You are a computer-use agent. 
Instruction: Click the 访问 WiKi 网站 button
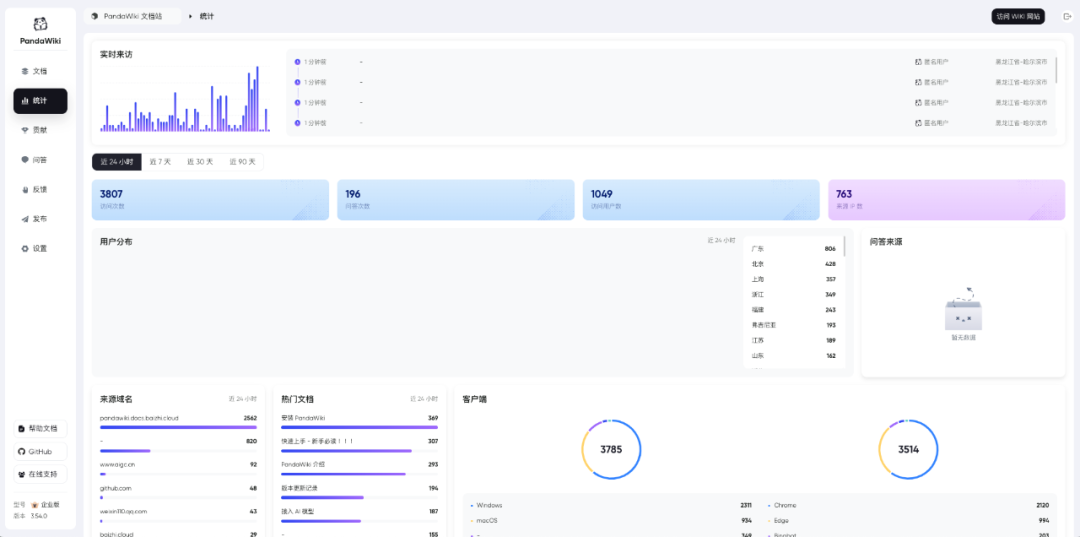click(x=1018, y=16)
